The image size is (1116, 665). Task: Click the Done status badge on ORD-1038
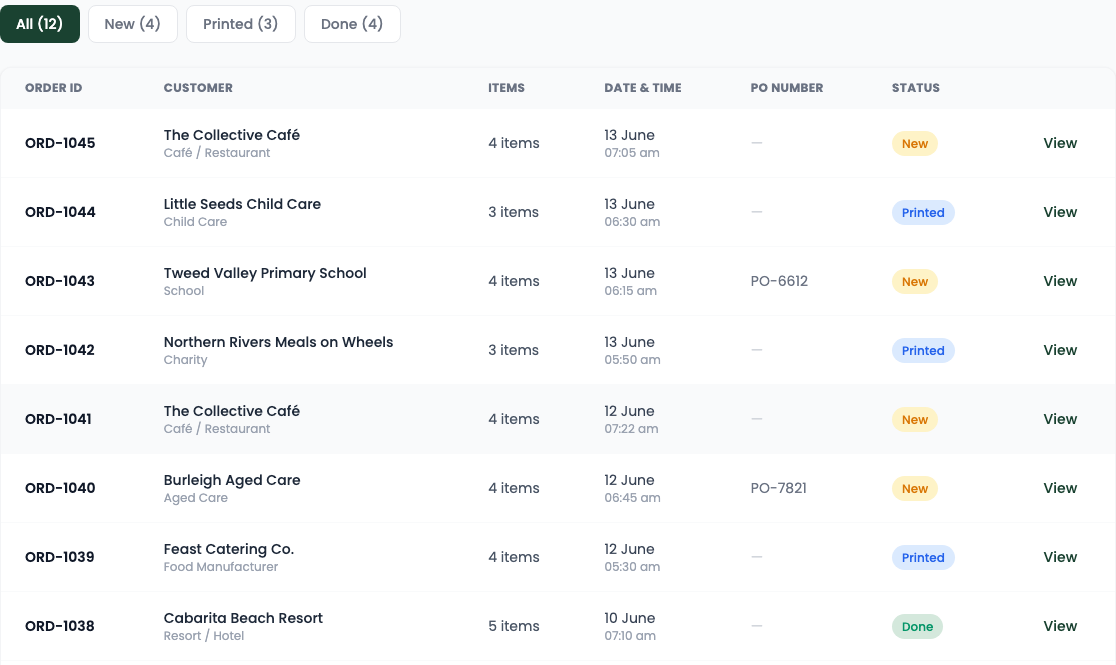tap(917, 627)
